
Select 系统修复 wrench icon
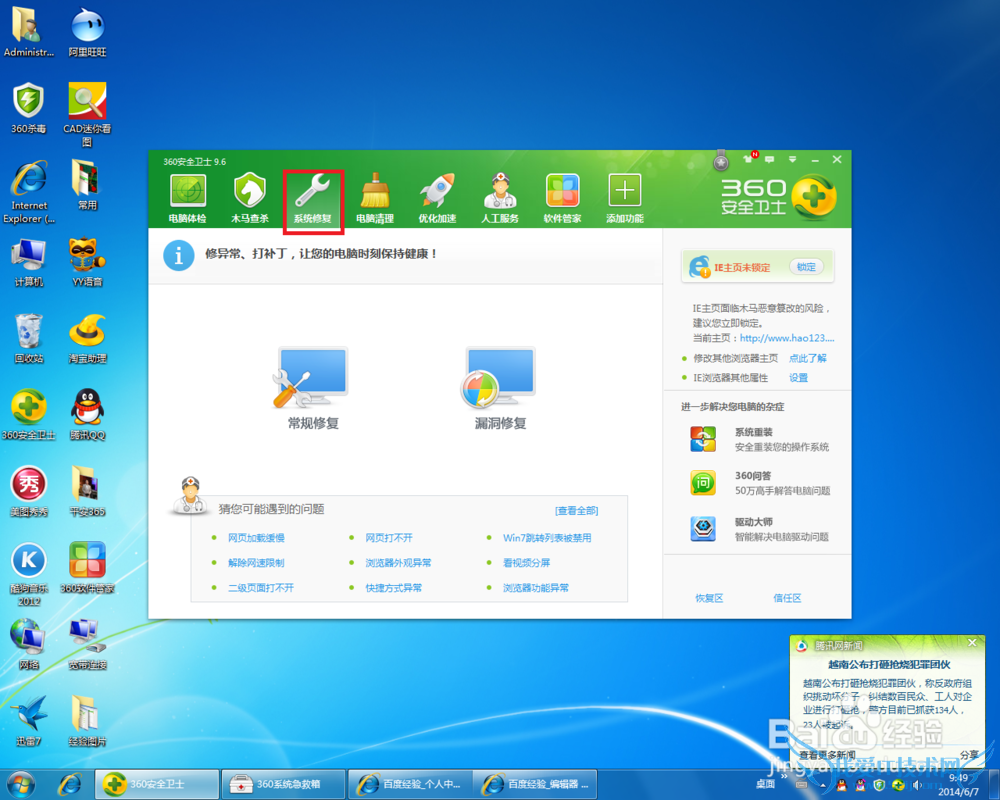coord(312,198)
